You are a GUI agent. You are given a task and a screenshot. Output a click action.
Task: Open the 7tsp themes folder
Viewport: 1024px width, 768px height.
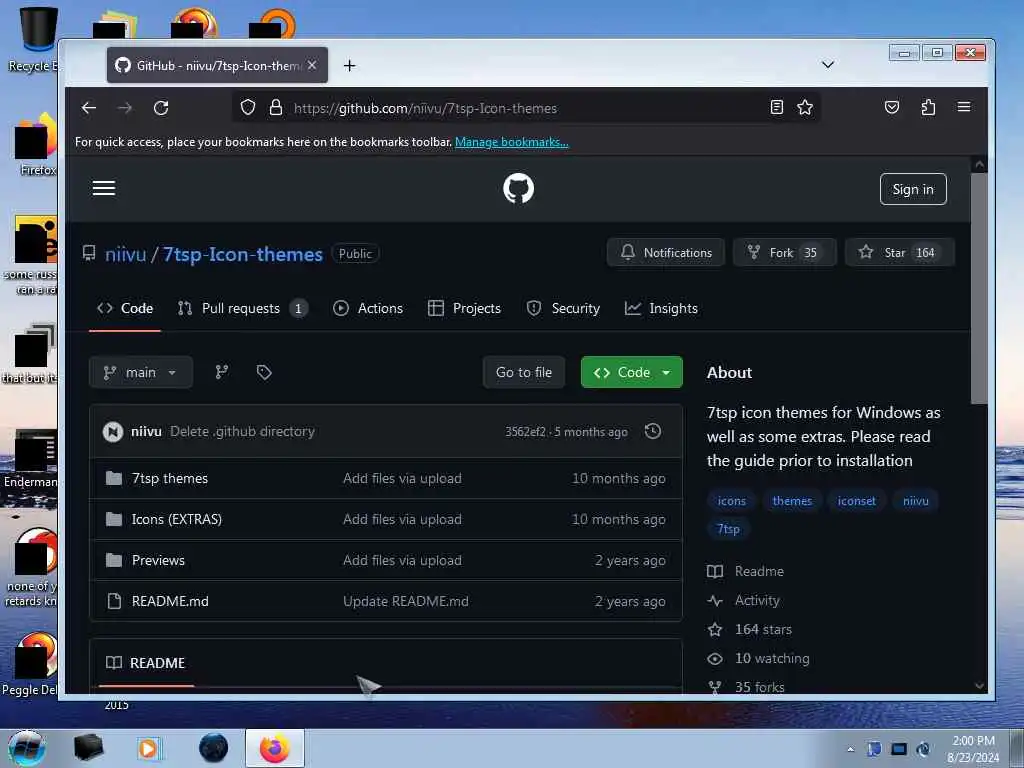point(170,479)
